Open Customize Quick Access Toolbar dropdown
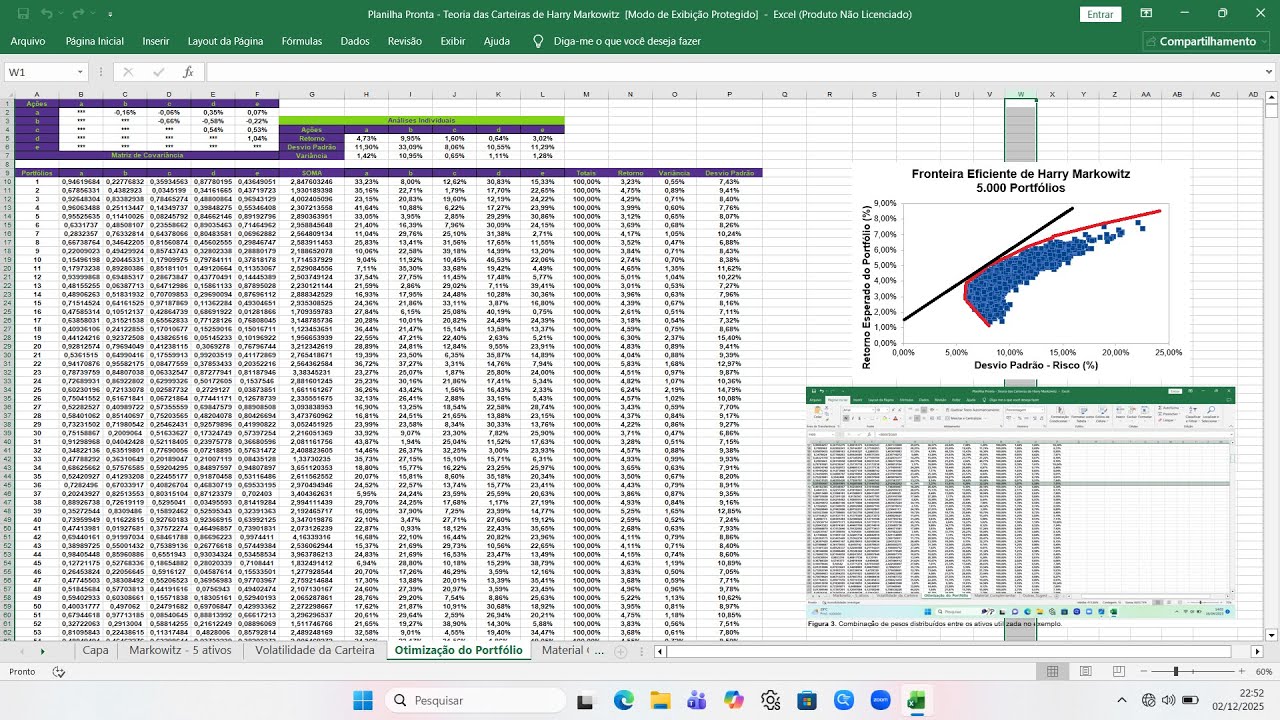The height and width of the screenshot is (720, 1280). click(110, 15)
